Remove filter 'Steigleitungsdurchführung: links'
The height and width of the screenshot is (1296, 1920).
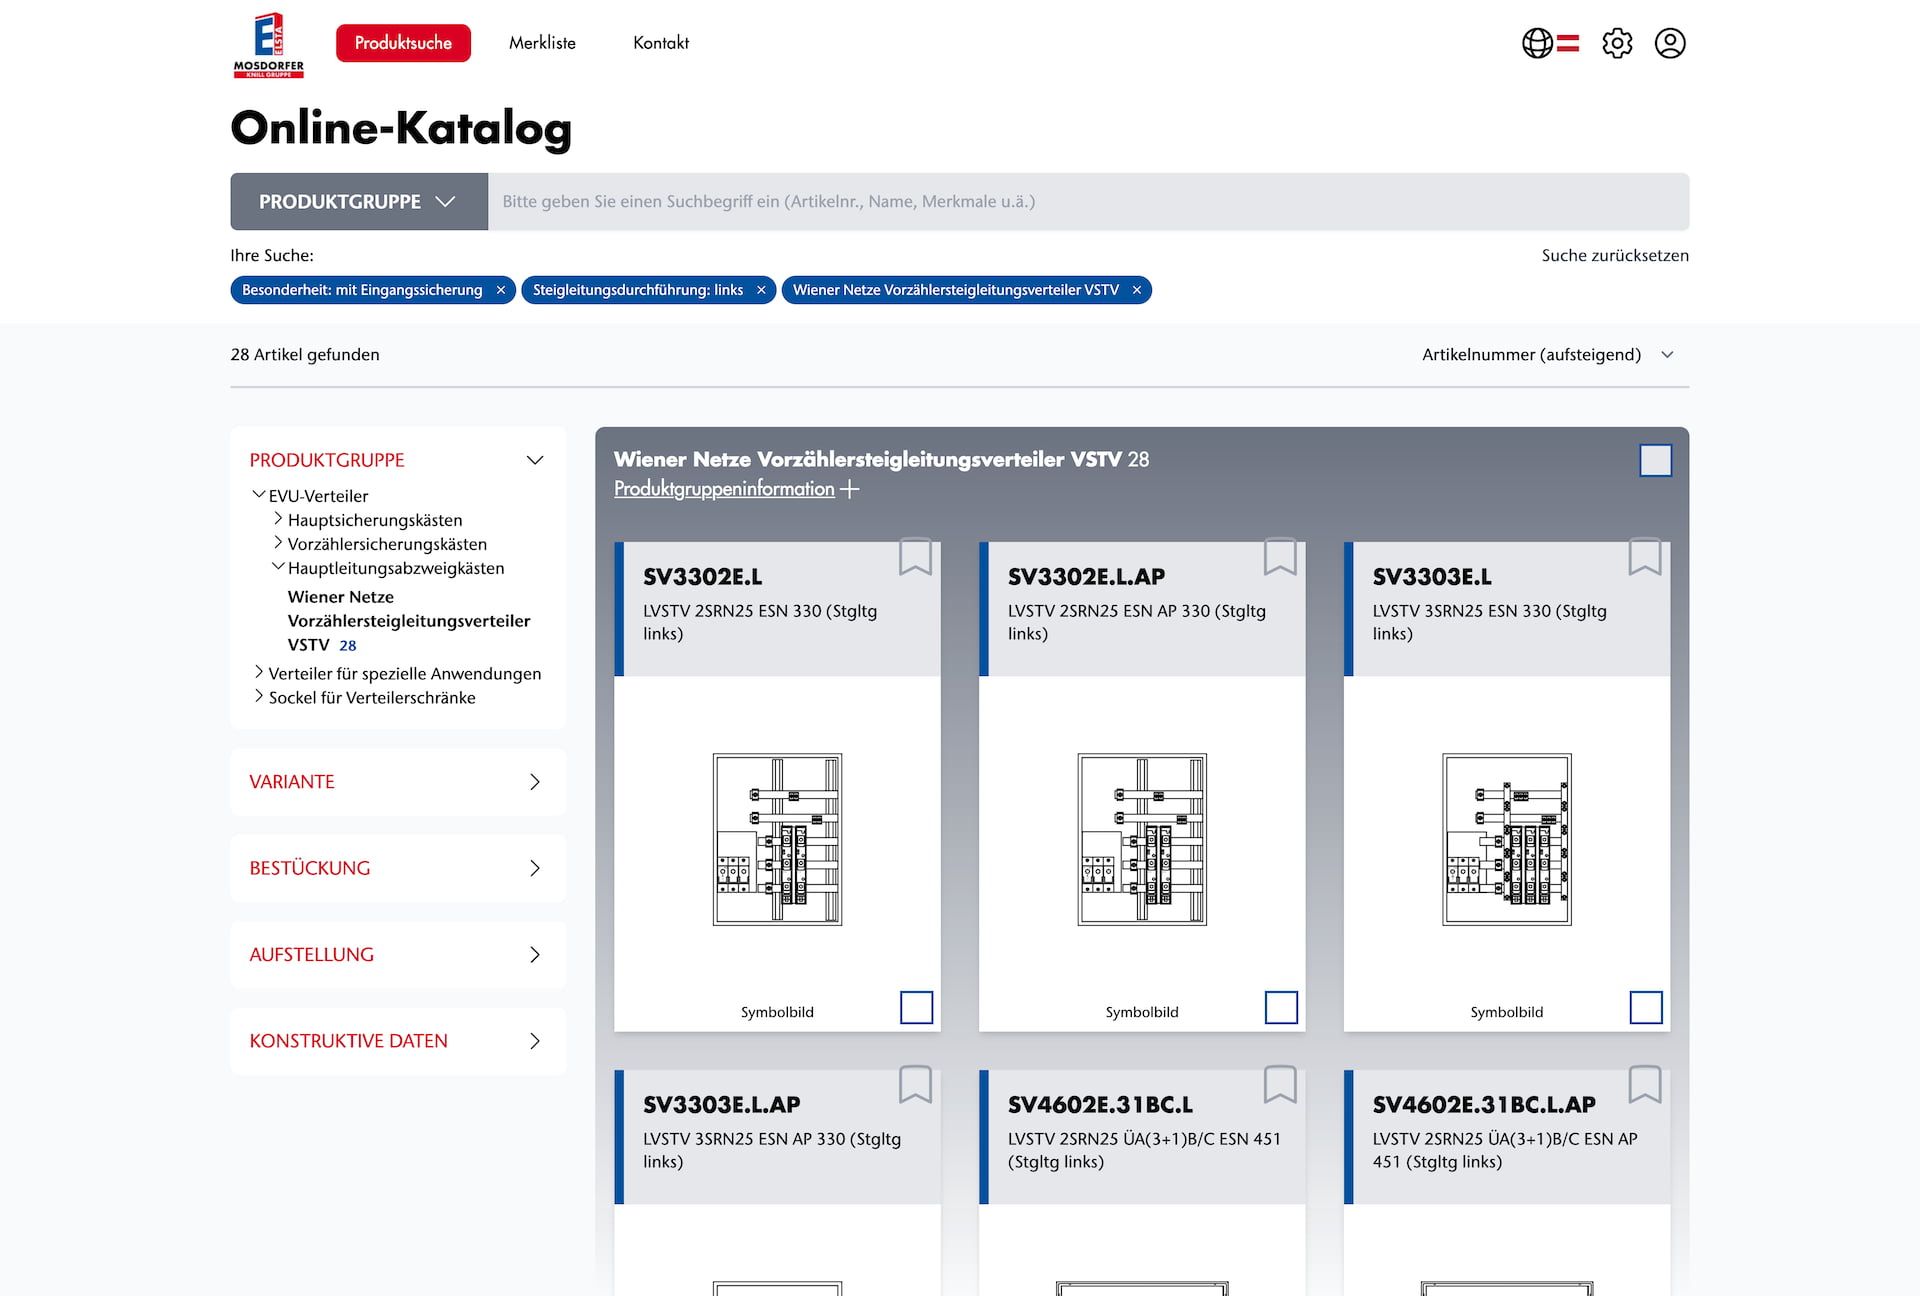click(761, 290)
